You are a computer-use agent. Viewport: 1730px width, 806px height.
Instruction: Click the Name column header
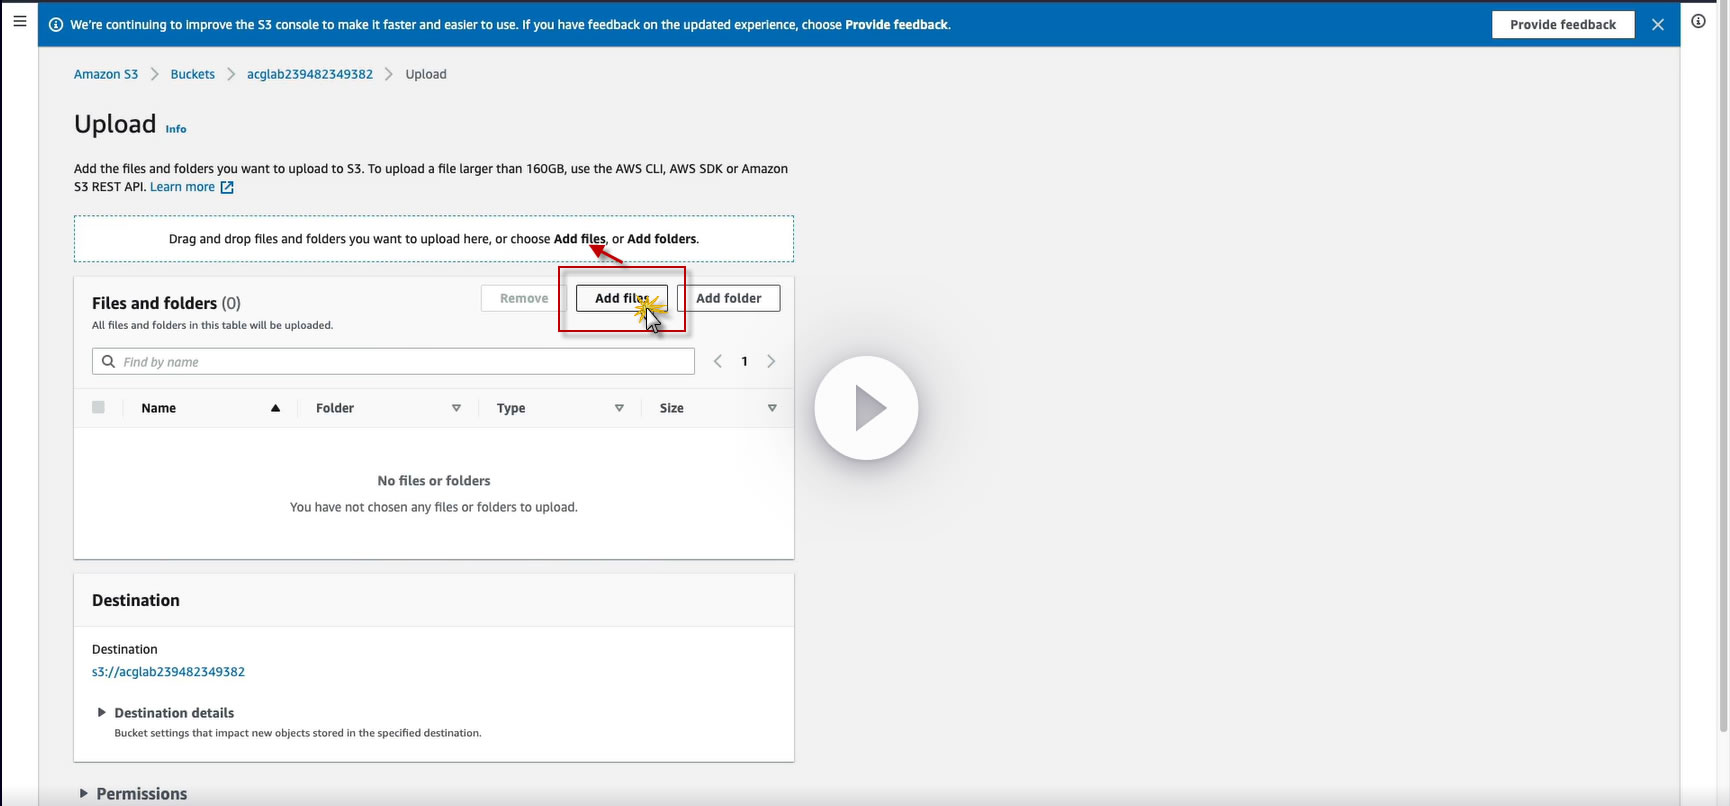point(159,408)
